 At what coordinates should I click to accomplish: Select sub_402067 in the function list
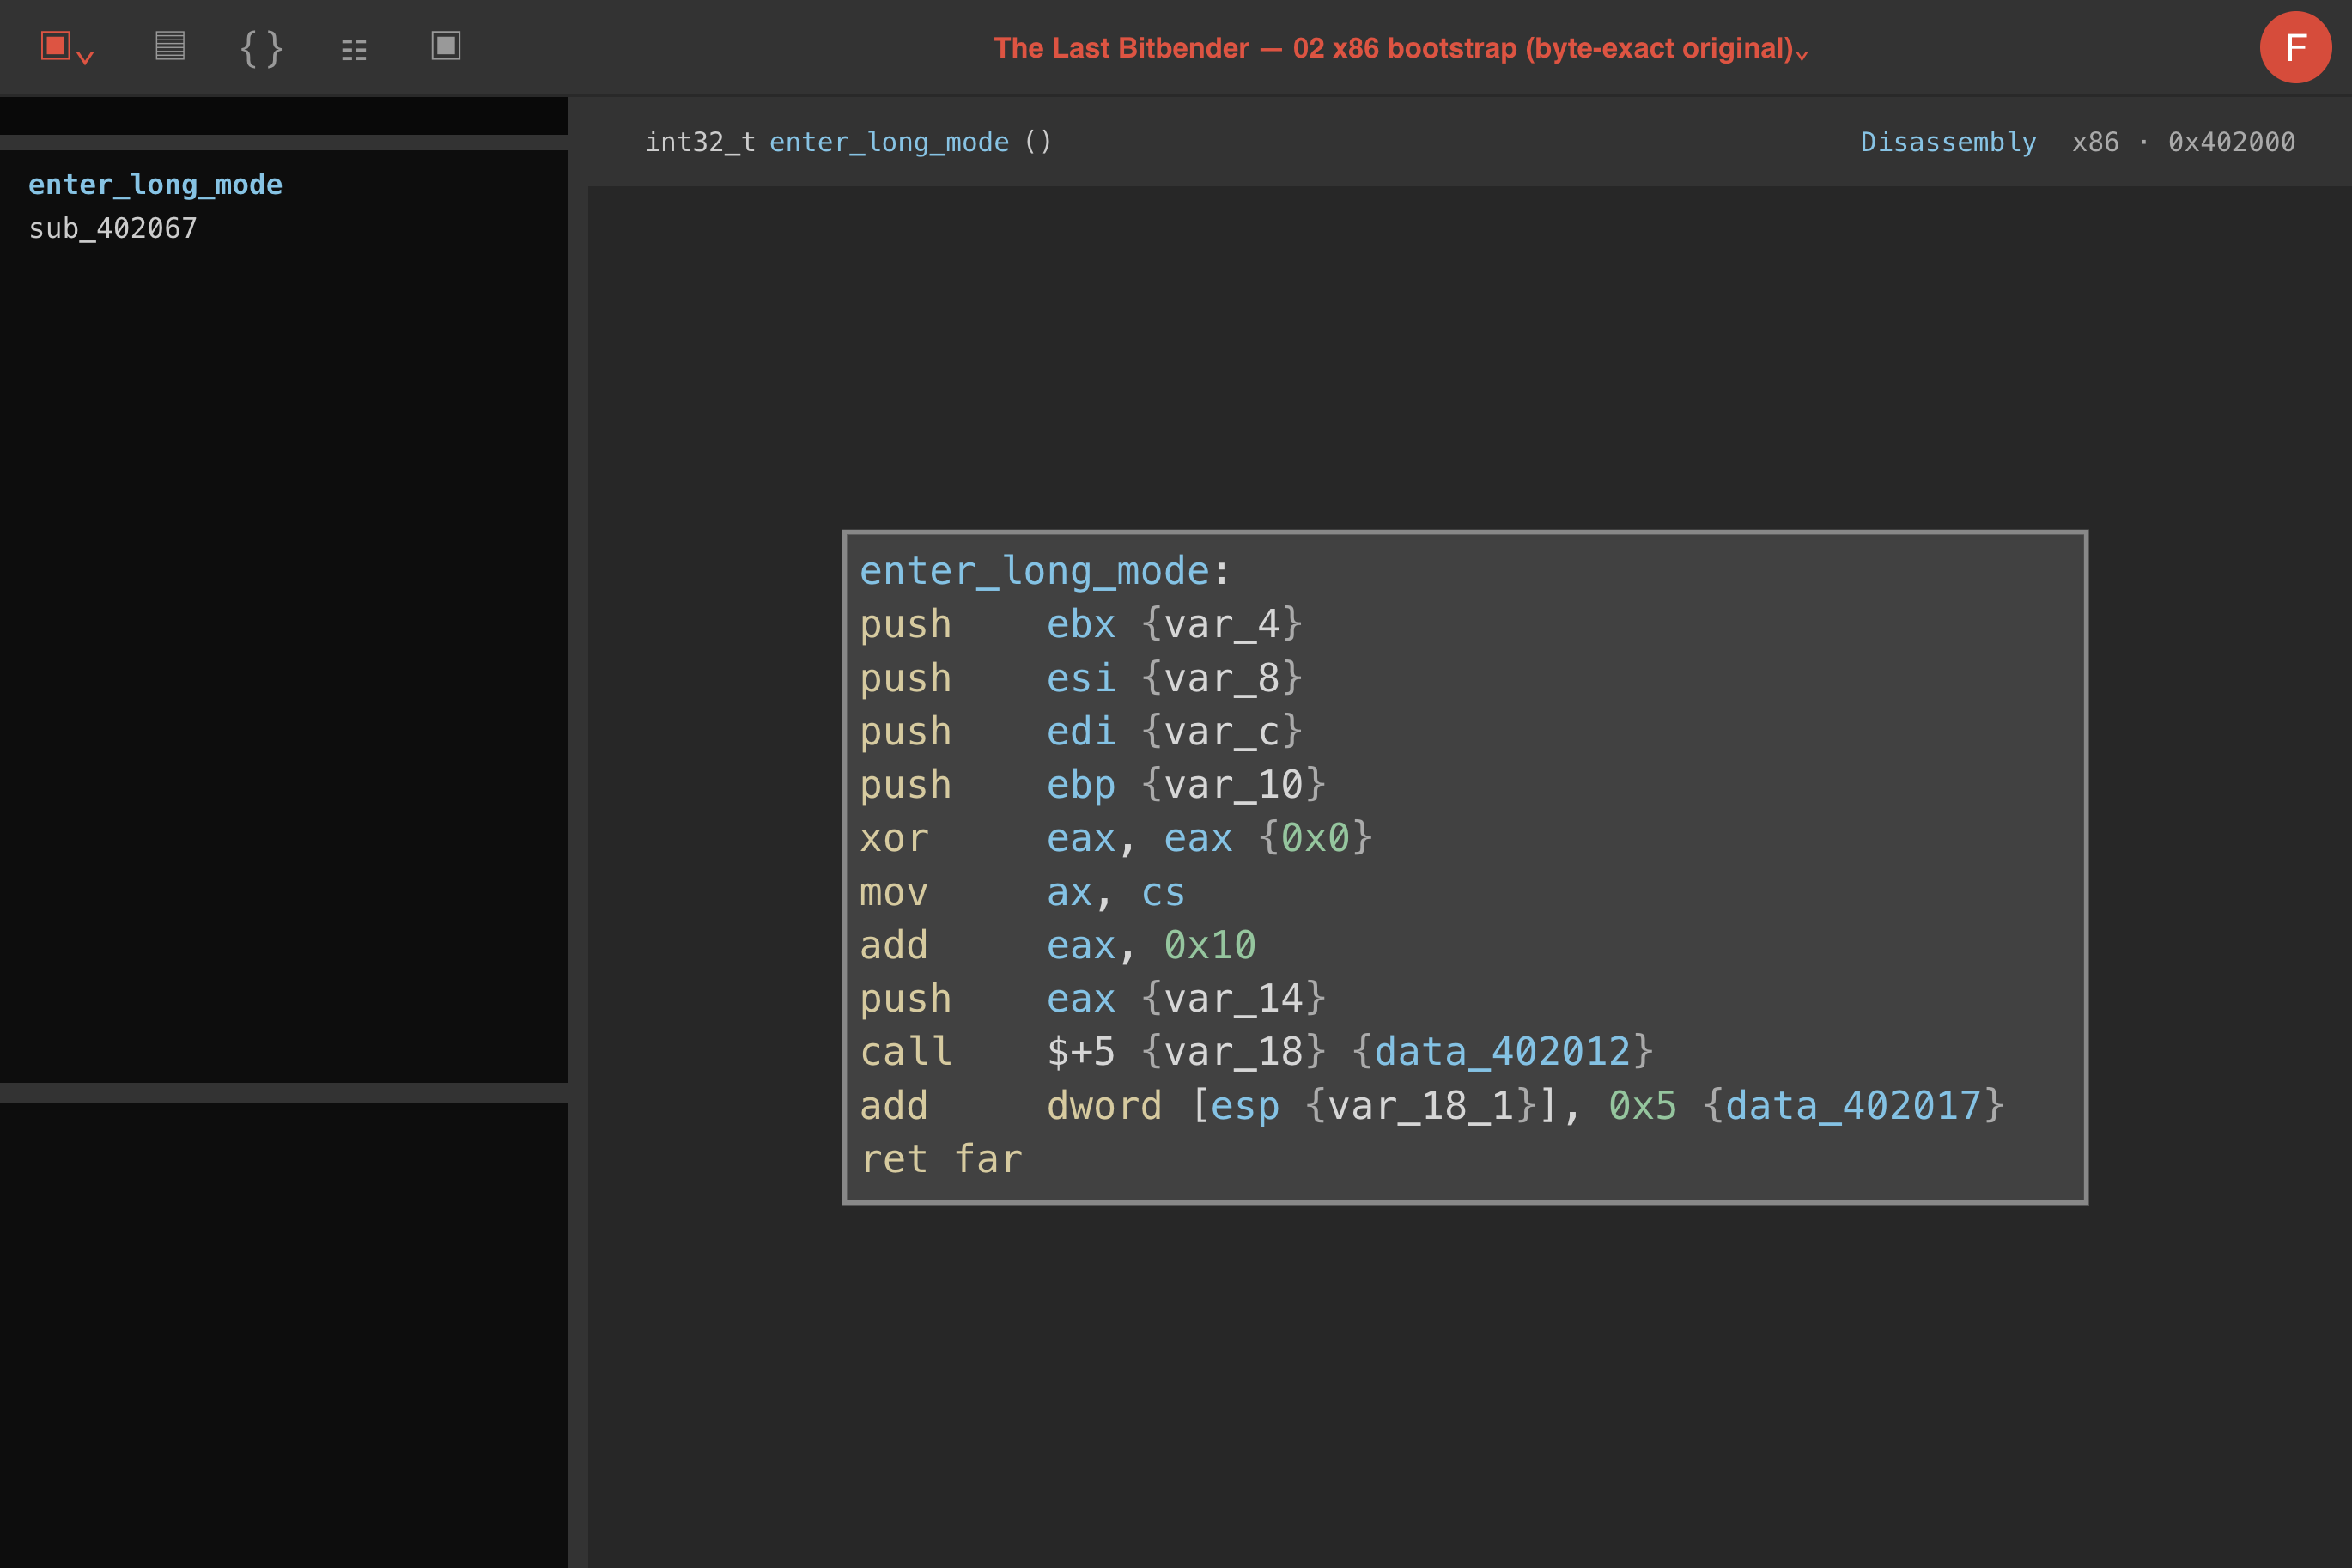[x=113, y=228]
